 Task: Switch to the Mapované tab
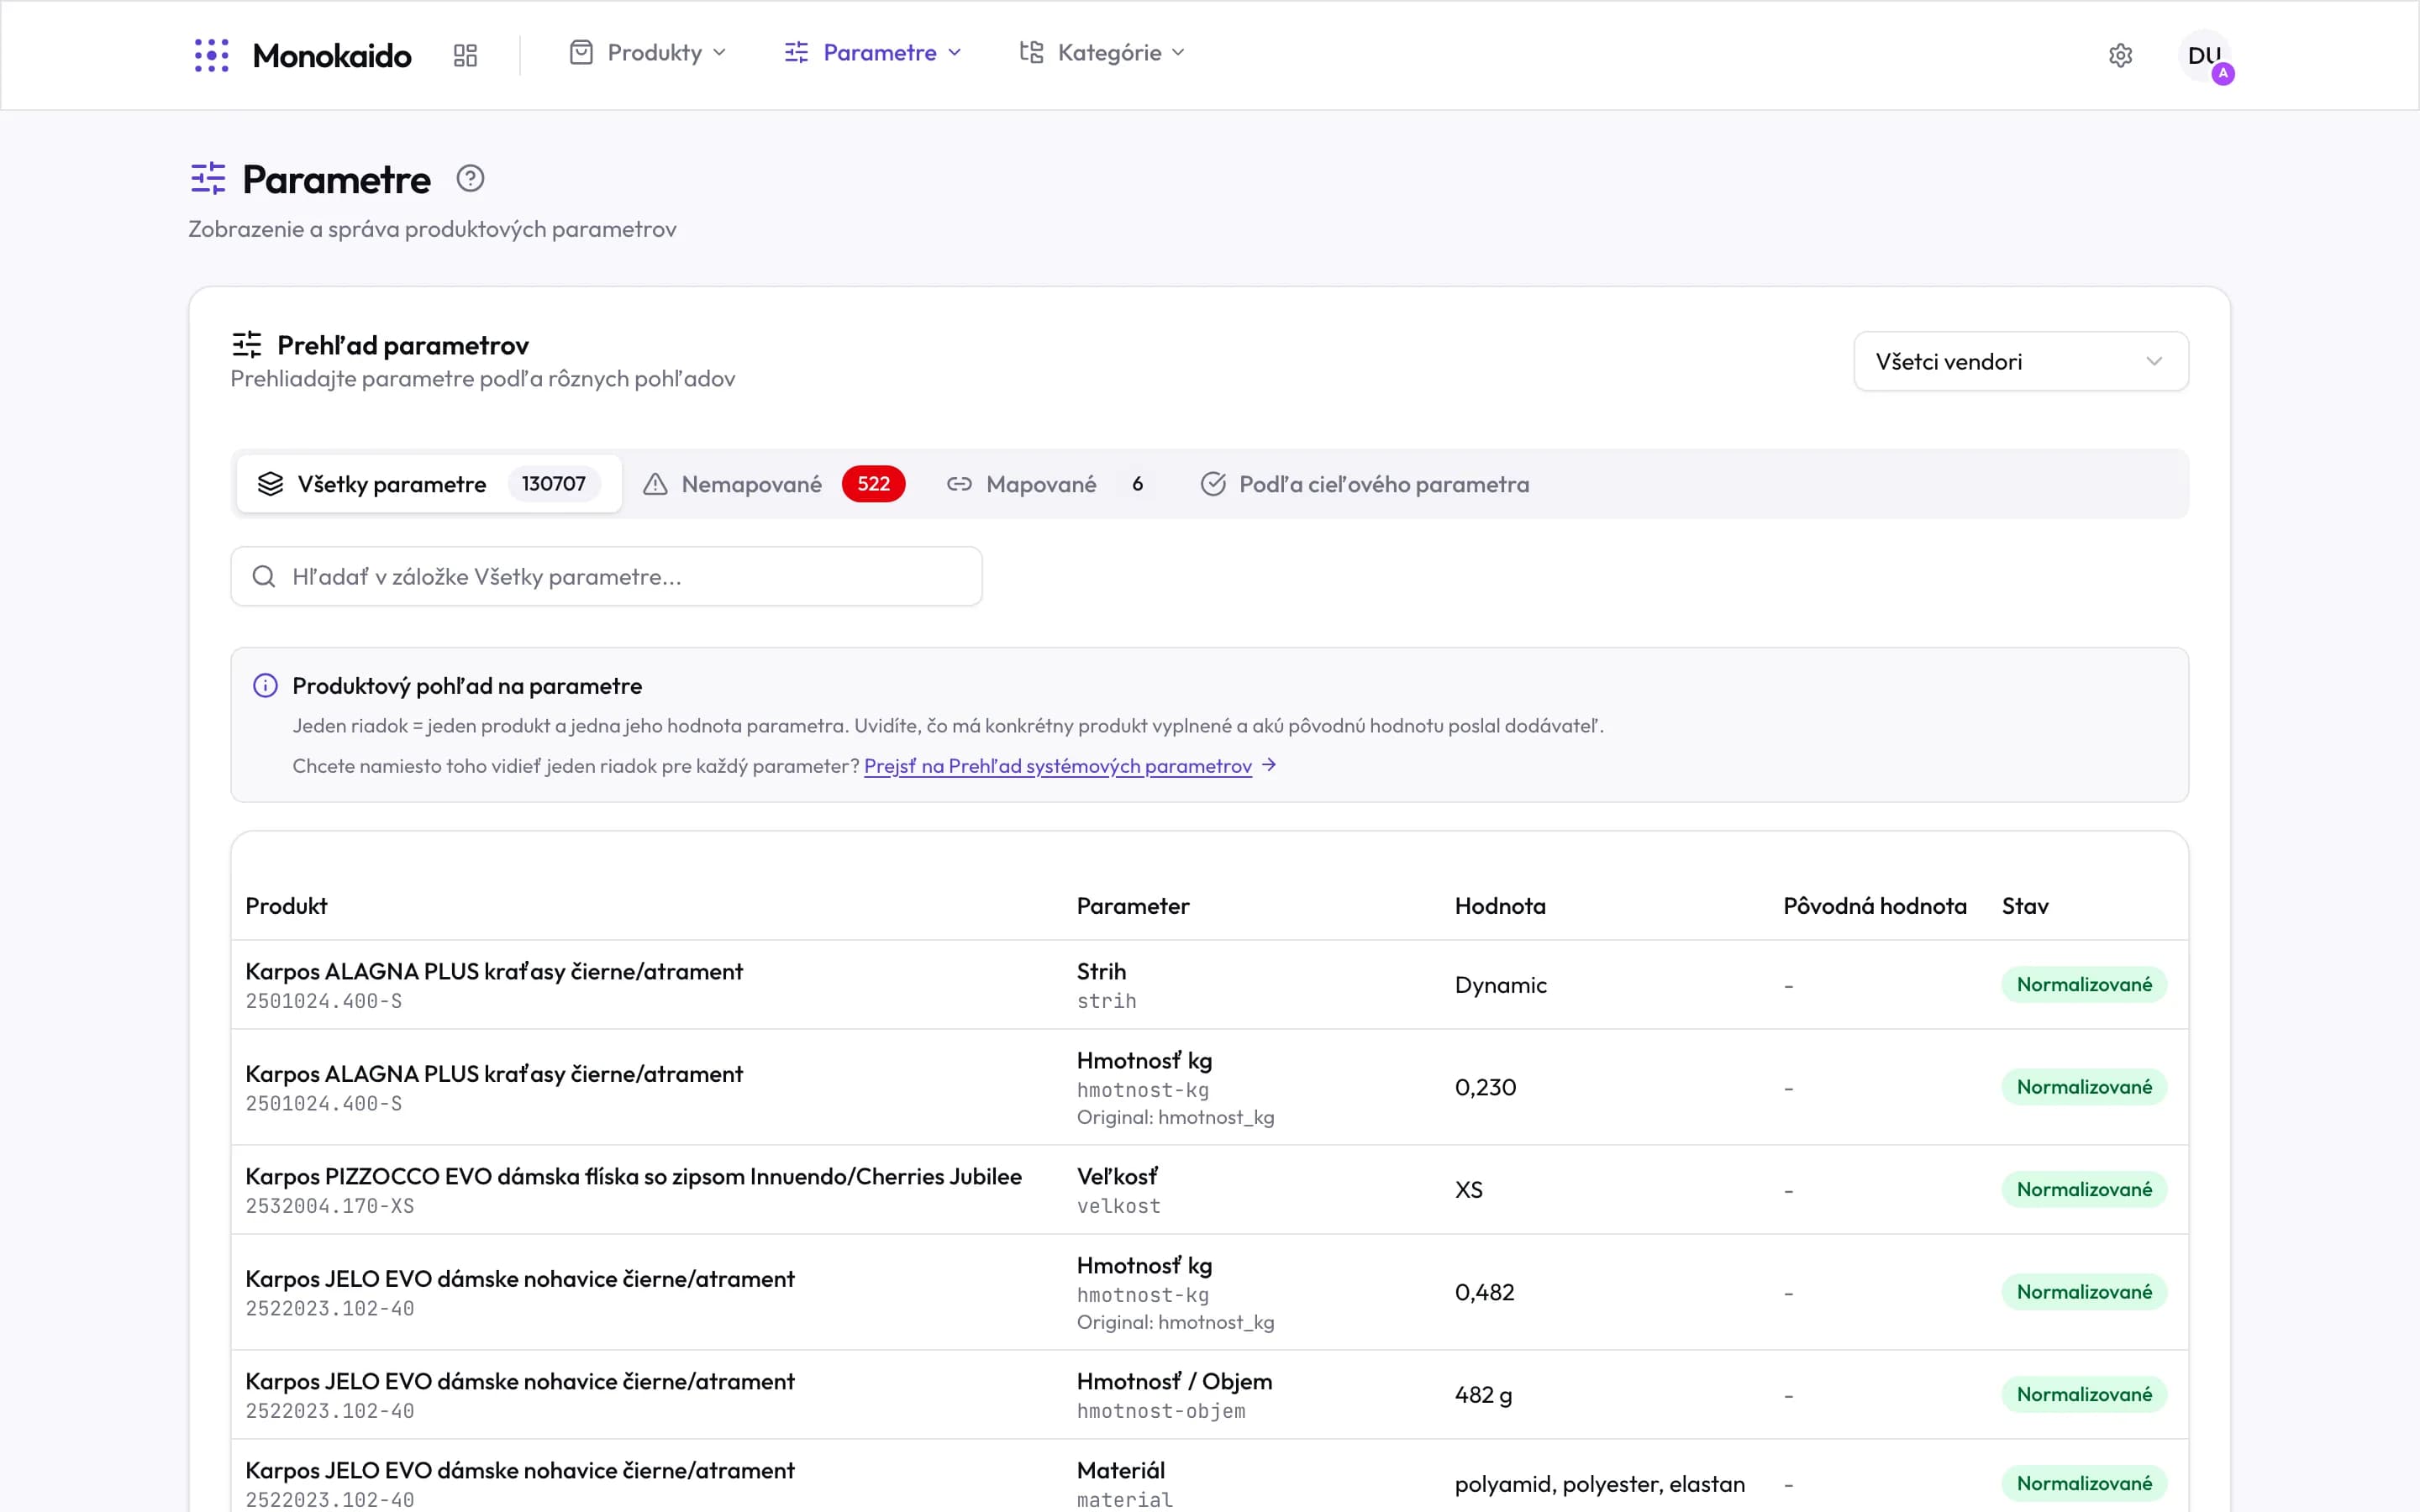point(1053,484)
